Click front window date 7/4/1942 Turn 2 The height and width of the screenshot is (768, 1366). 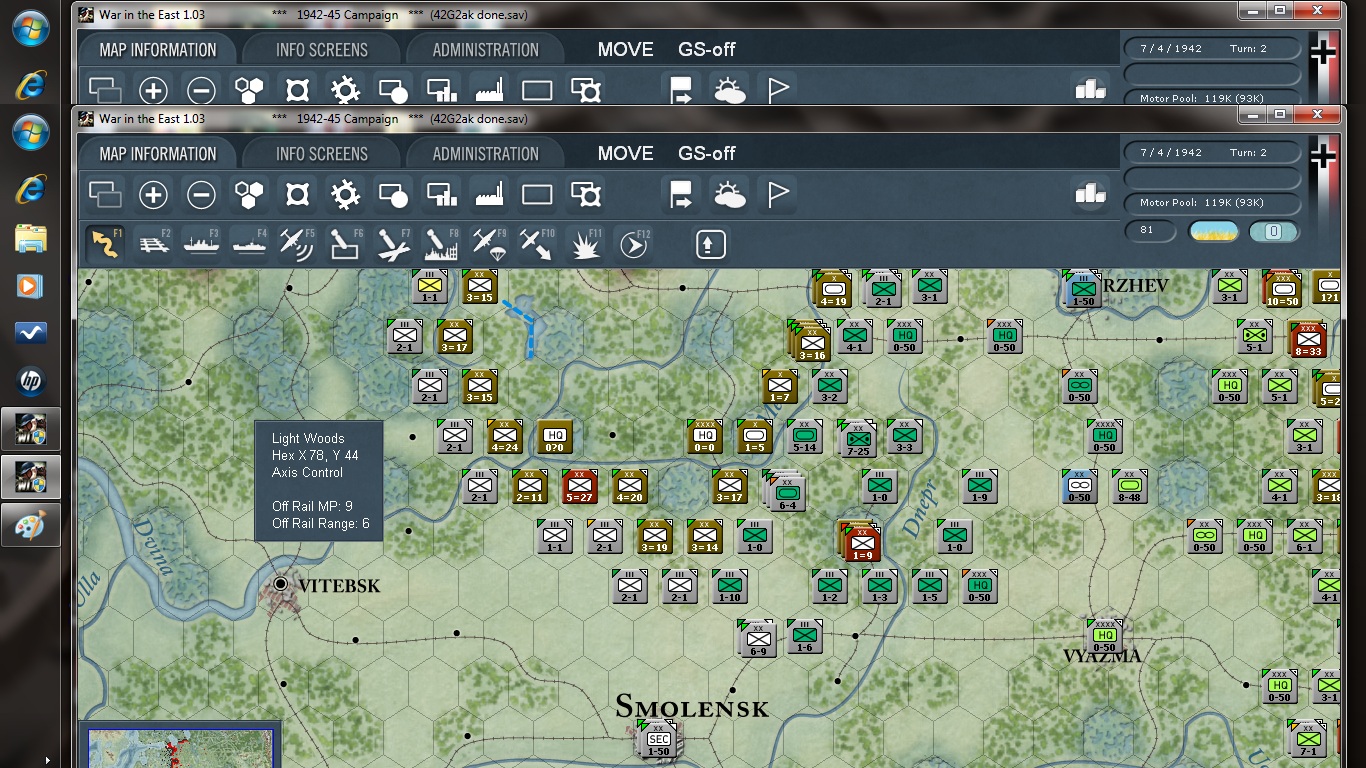point(1213,153)
